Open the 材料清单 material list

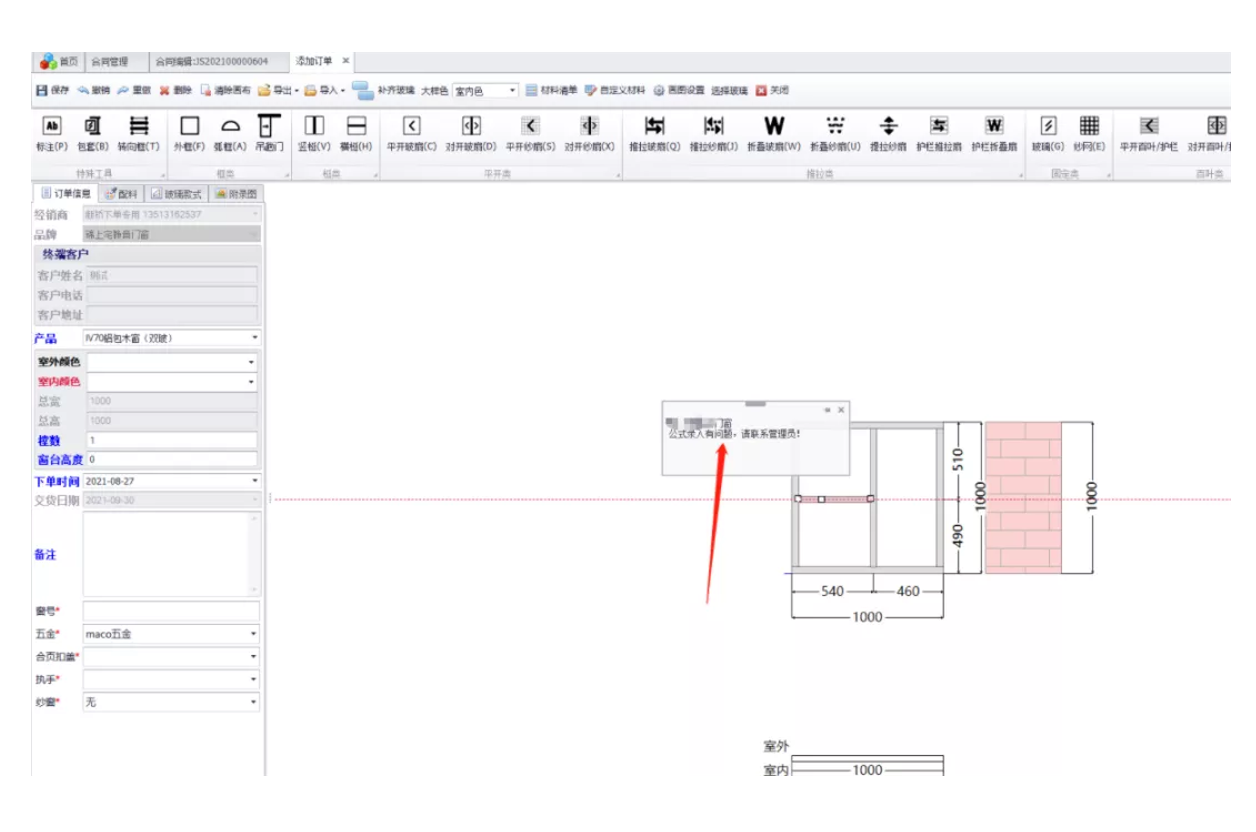[x=551, y=90]
